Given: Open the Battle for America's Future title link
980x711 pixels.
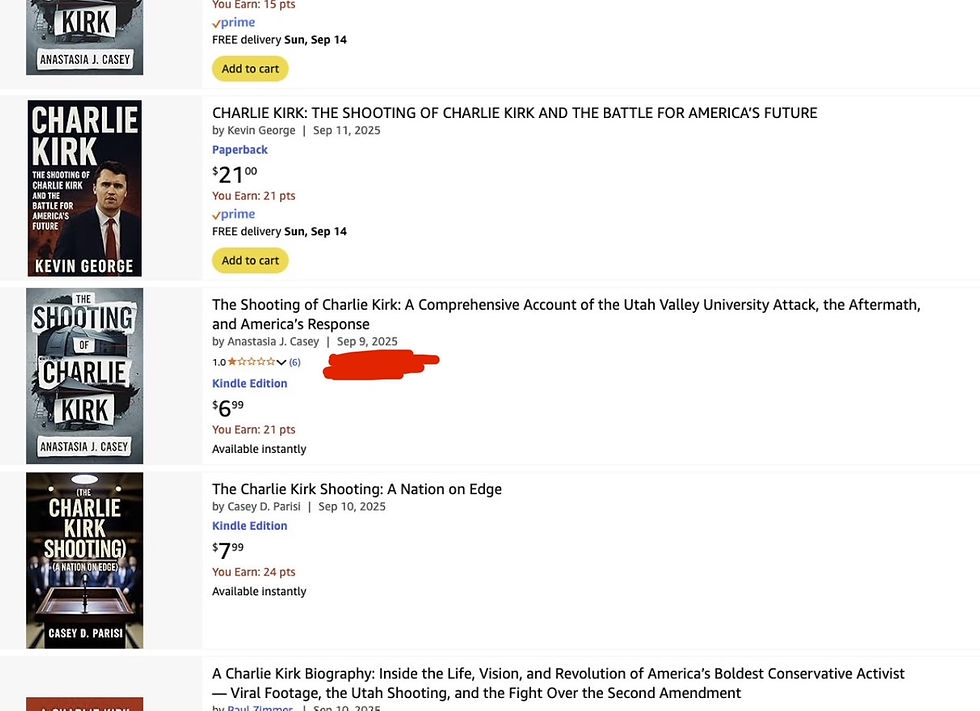Looking at the screenshot, I should (x=514, y=113).
